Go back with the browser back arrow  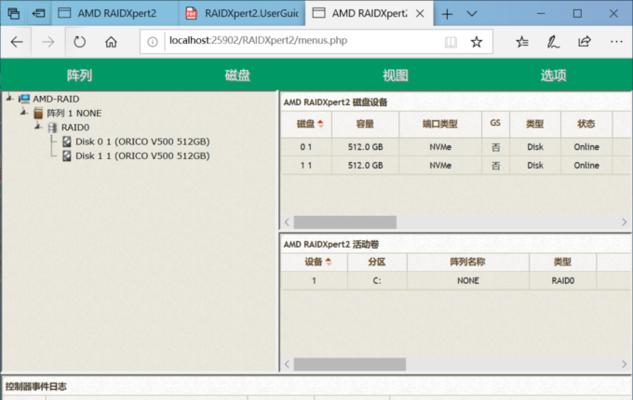(x=17, y=42)
